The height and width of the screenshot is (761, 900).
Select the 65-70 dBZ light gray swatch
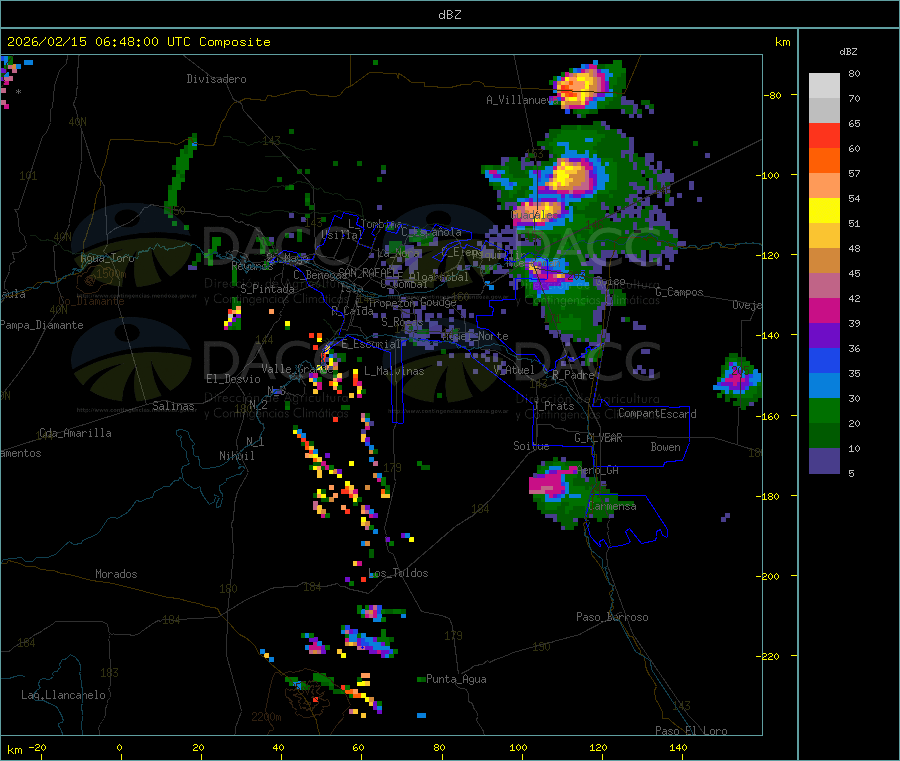(x=824, y=111)
